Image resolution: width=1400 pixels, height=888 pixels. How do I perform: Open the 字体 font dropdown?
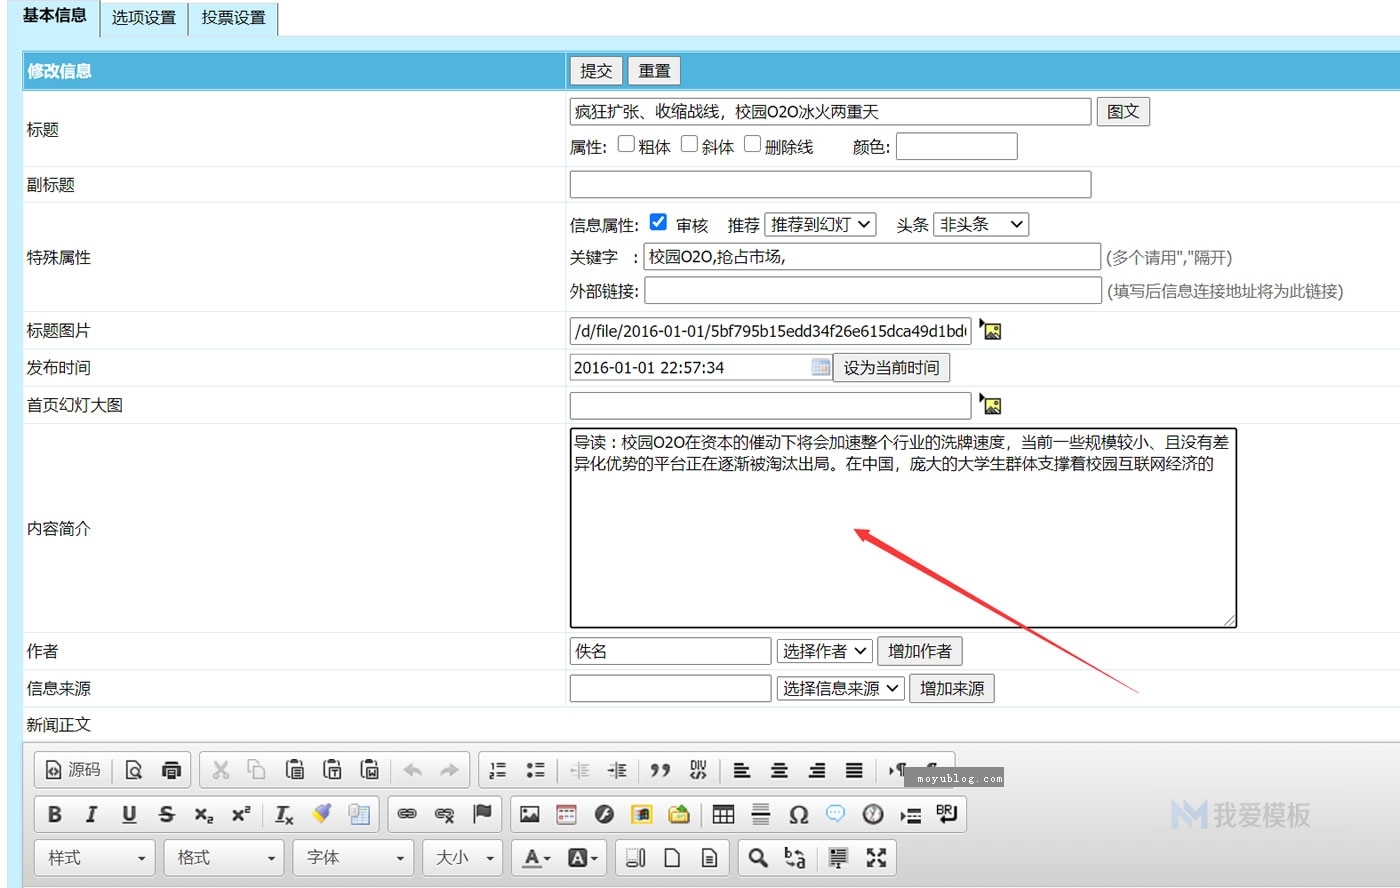click(x=354, y=858)
